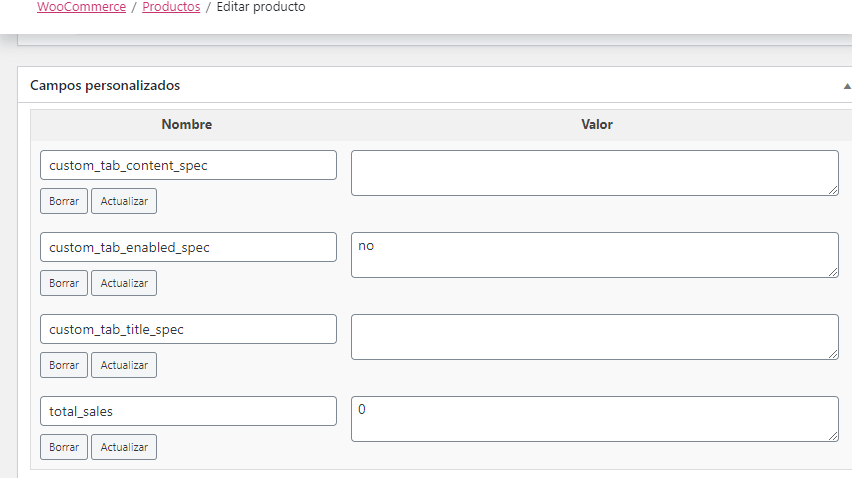Focus the custom_tab_content_spec name field
The image size is (852, 478).
pos(188,165)
